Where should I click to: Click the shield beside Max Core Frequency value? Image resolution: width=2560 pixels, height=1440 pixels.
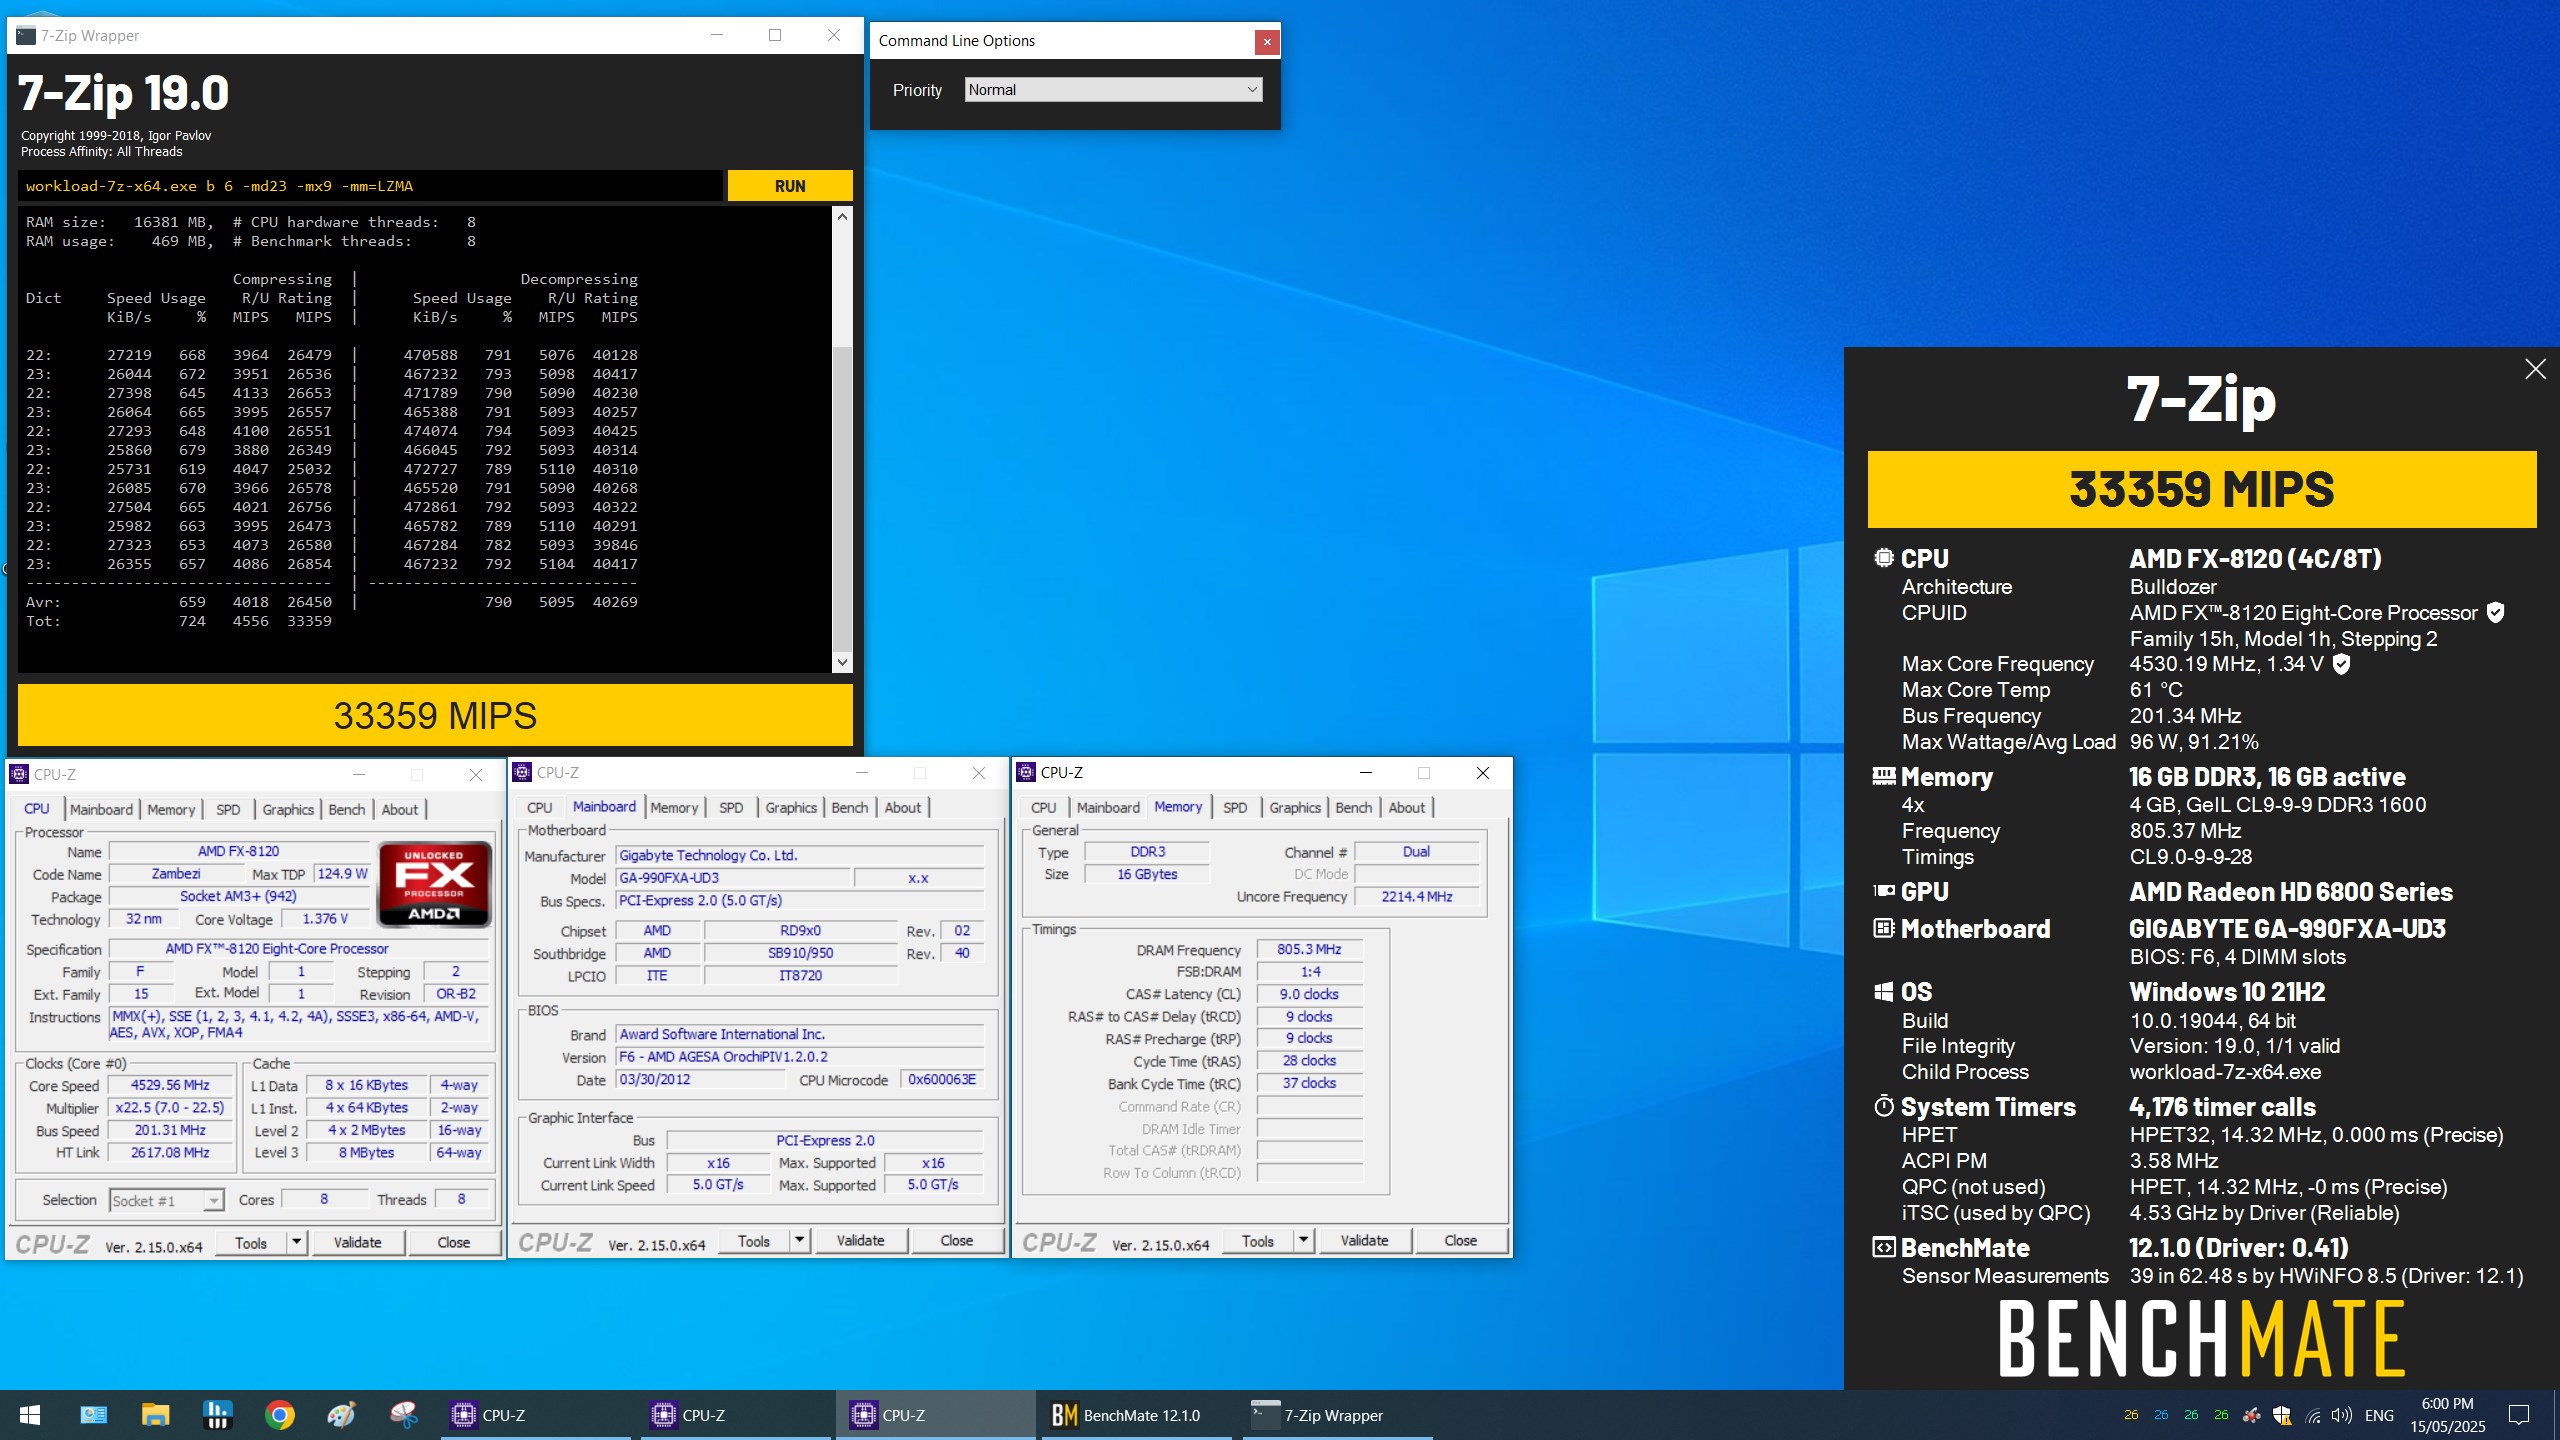click(2341, 663)
